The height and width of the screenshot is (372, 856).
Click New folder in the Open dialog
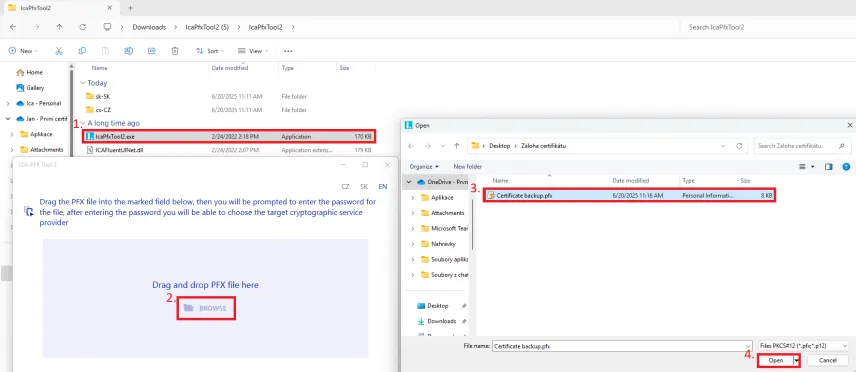pyautogui.click(x=467, y=167)
